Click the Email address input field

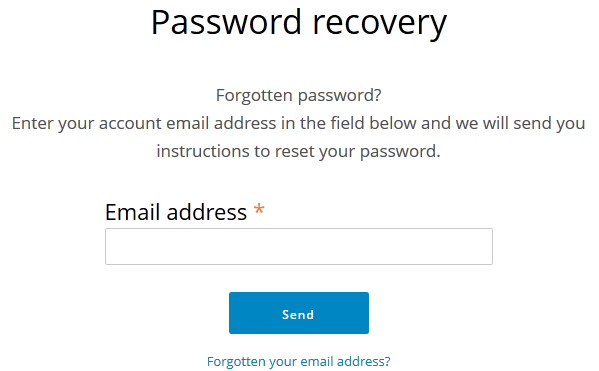click(299, 246)
